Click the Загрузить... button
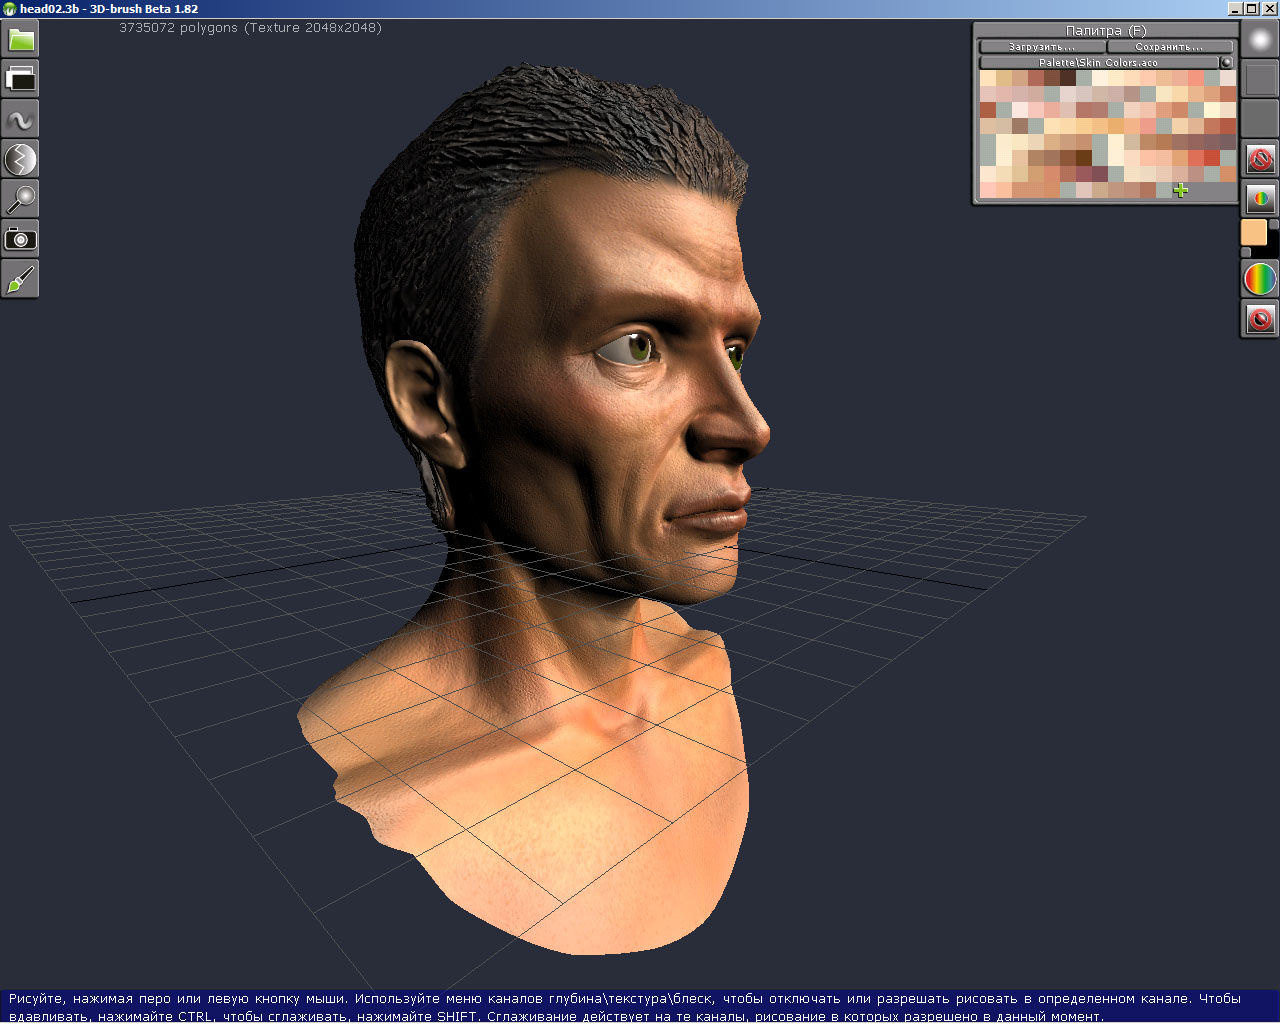The width and height of the screenshot is (1280, 1024). pyautogui.click(x=1042, y=47)
